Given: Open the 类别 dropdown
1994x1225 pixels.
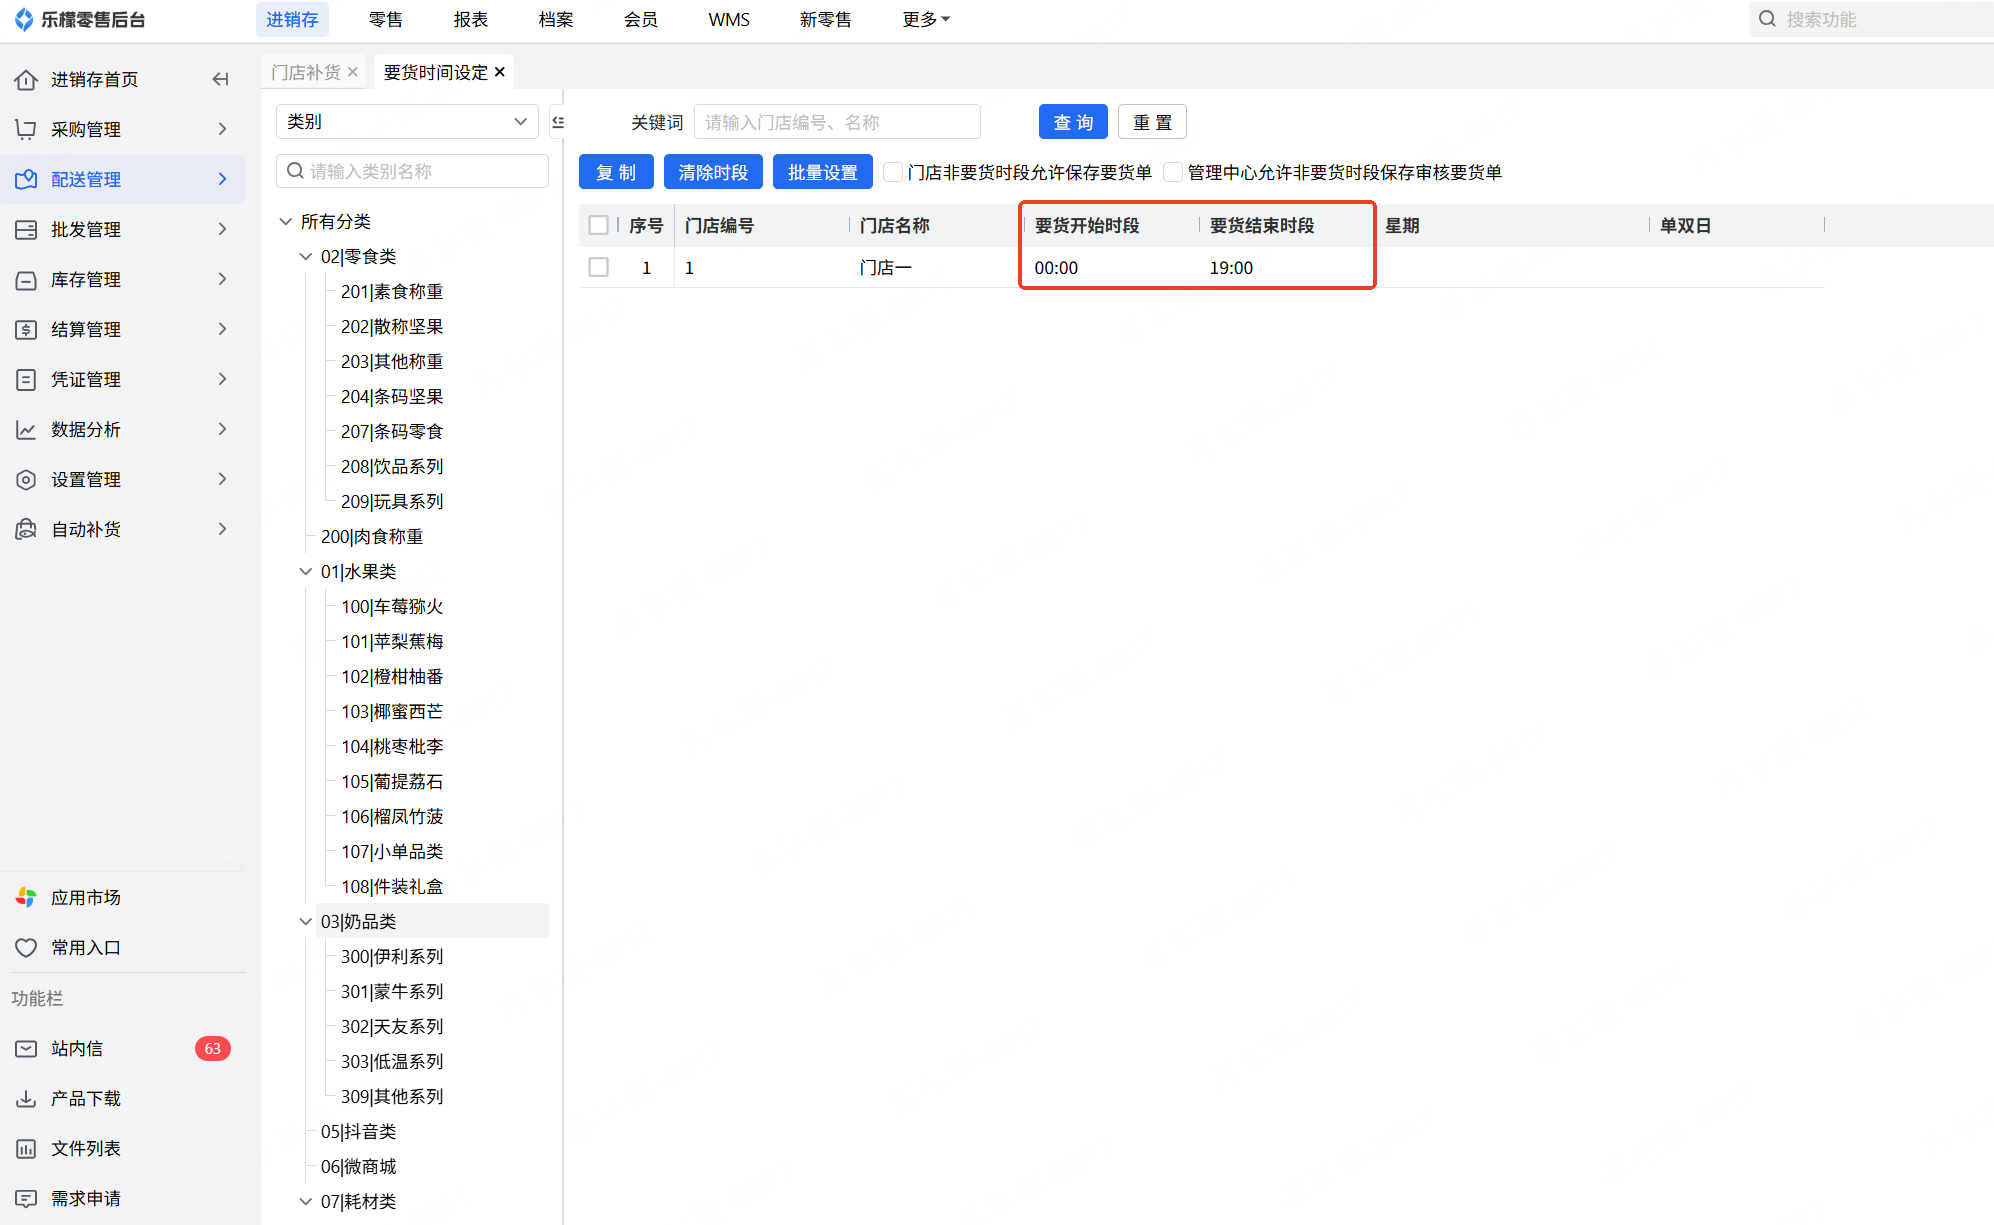Looking at the screenshot, I should [406, 122].
